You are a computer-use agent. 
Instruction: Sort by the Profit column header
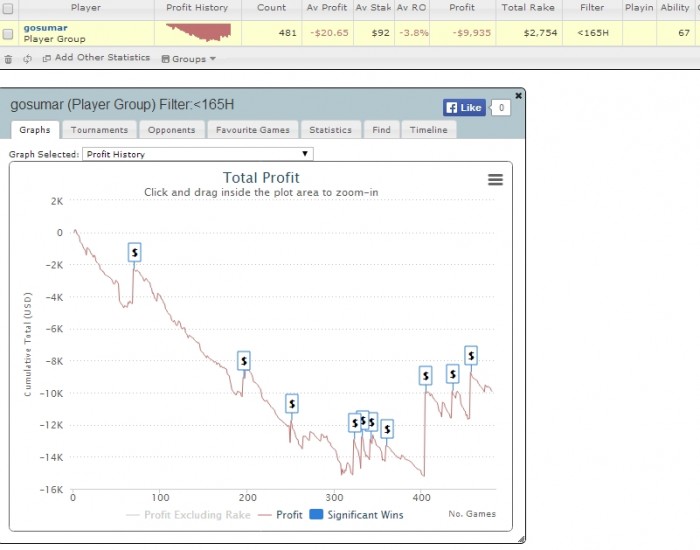click(462, 8)
